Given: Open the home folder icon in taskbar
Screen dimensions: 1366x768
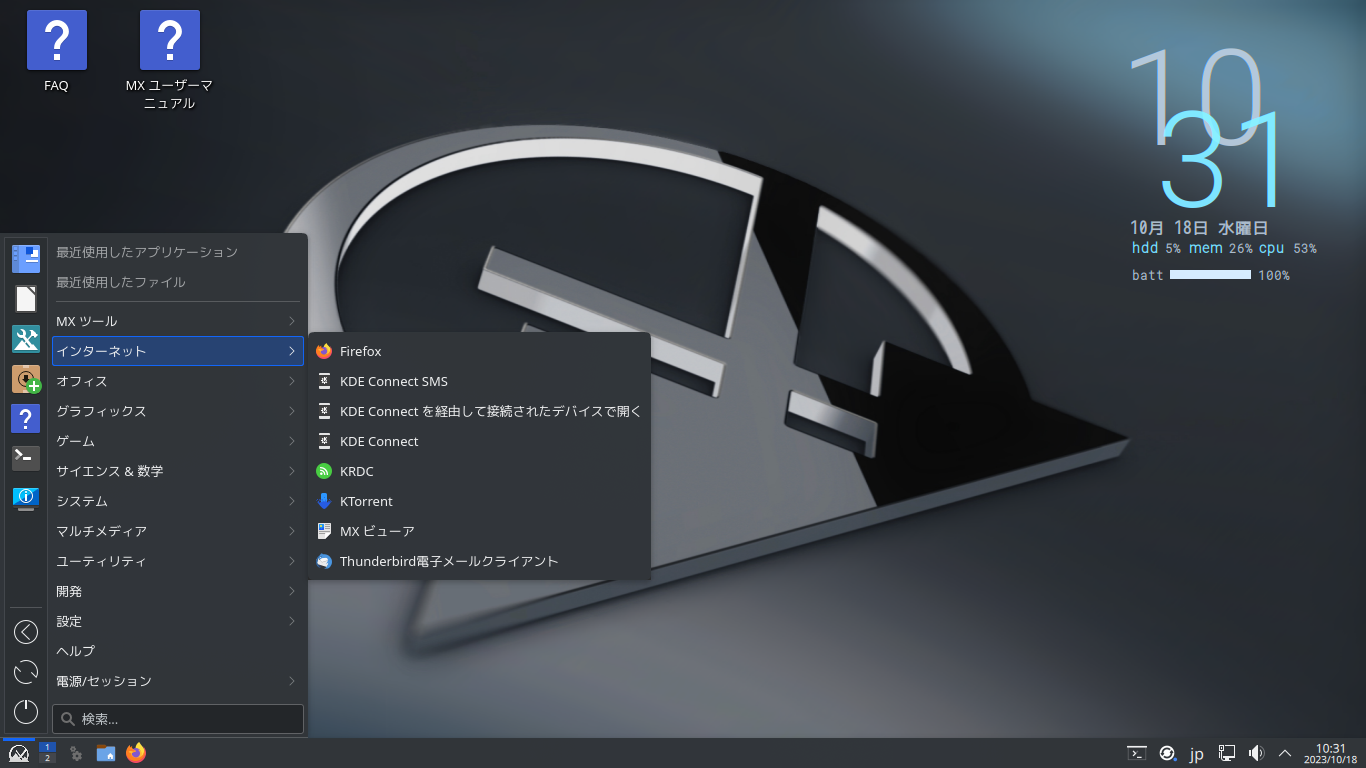Looking at the screenshot, I should tap(106, 753).
